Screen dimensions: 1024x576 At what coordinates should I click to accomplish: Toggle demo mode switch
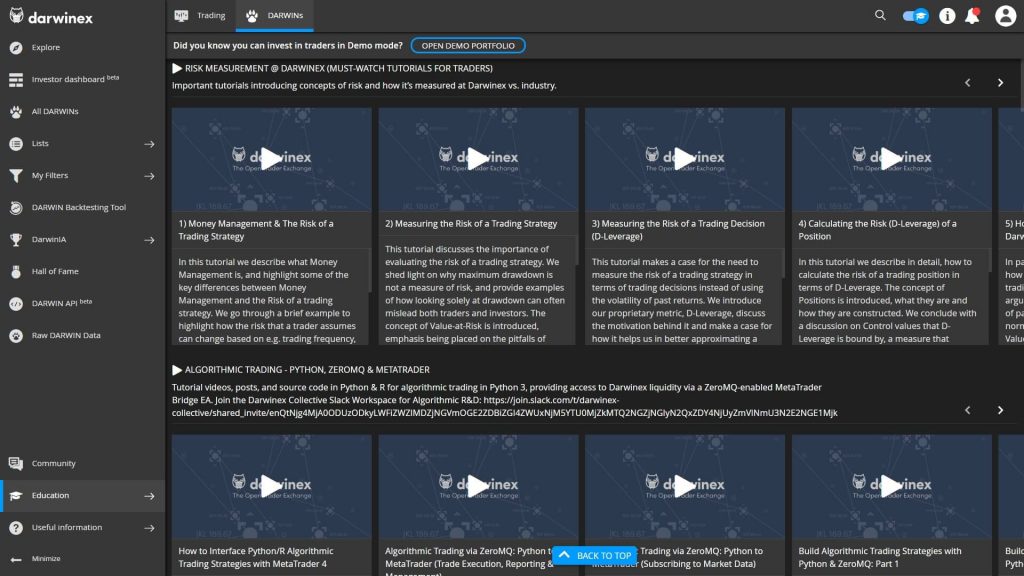916,16
